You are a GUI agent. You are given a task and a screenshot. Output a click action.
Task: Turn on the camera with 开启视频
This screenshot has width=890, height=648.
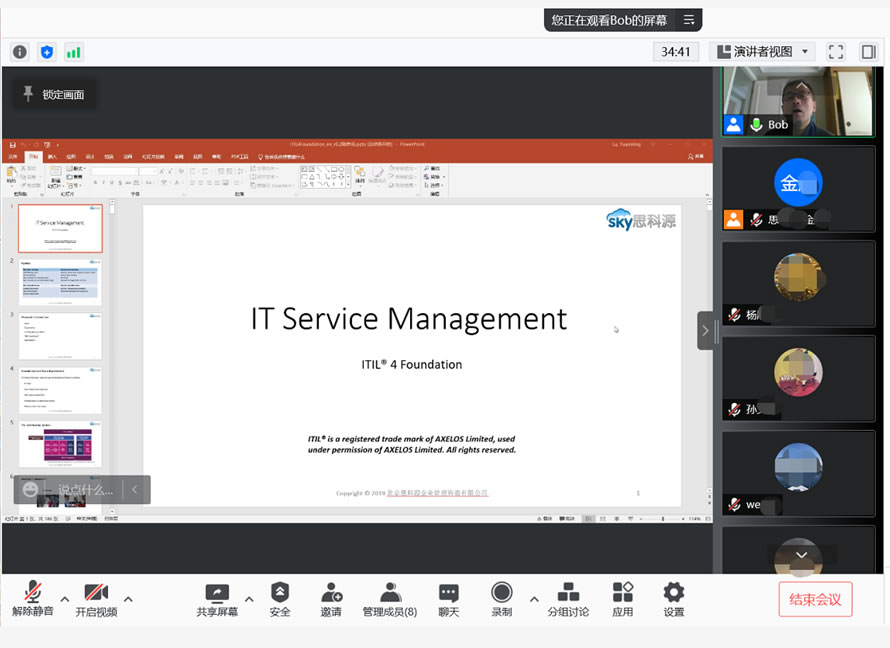coord(96,599)
